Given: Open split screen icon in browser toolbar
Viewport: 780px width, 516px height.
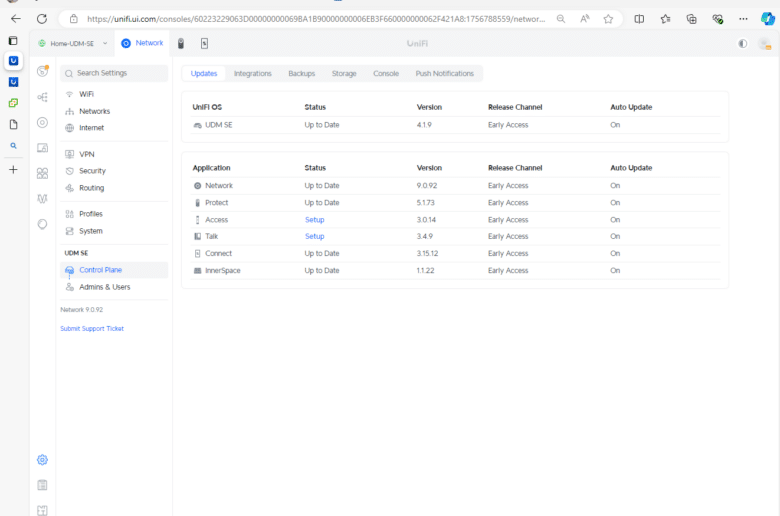Looking at the screenshot, I should (639, 19).
